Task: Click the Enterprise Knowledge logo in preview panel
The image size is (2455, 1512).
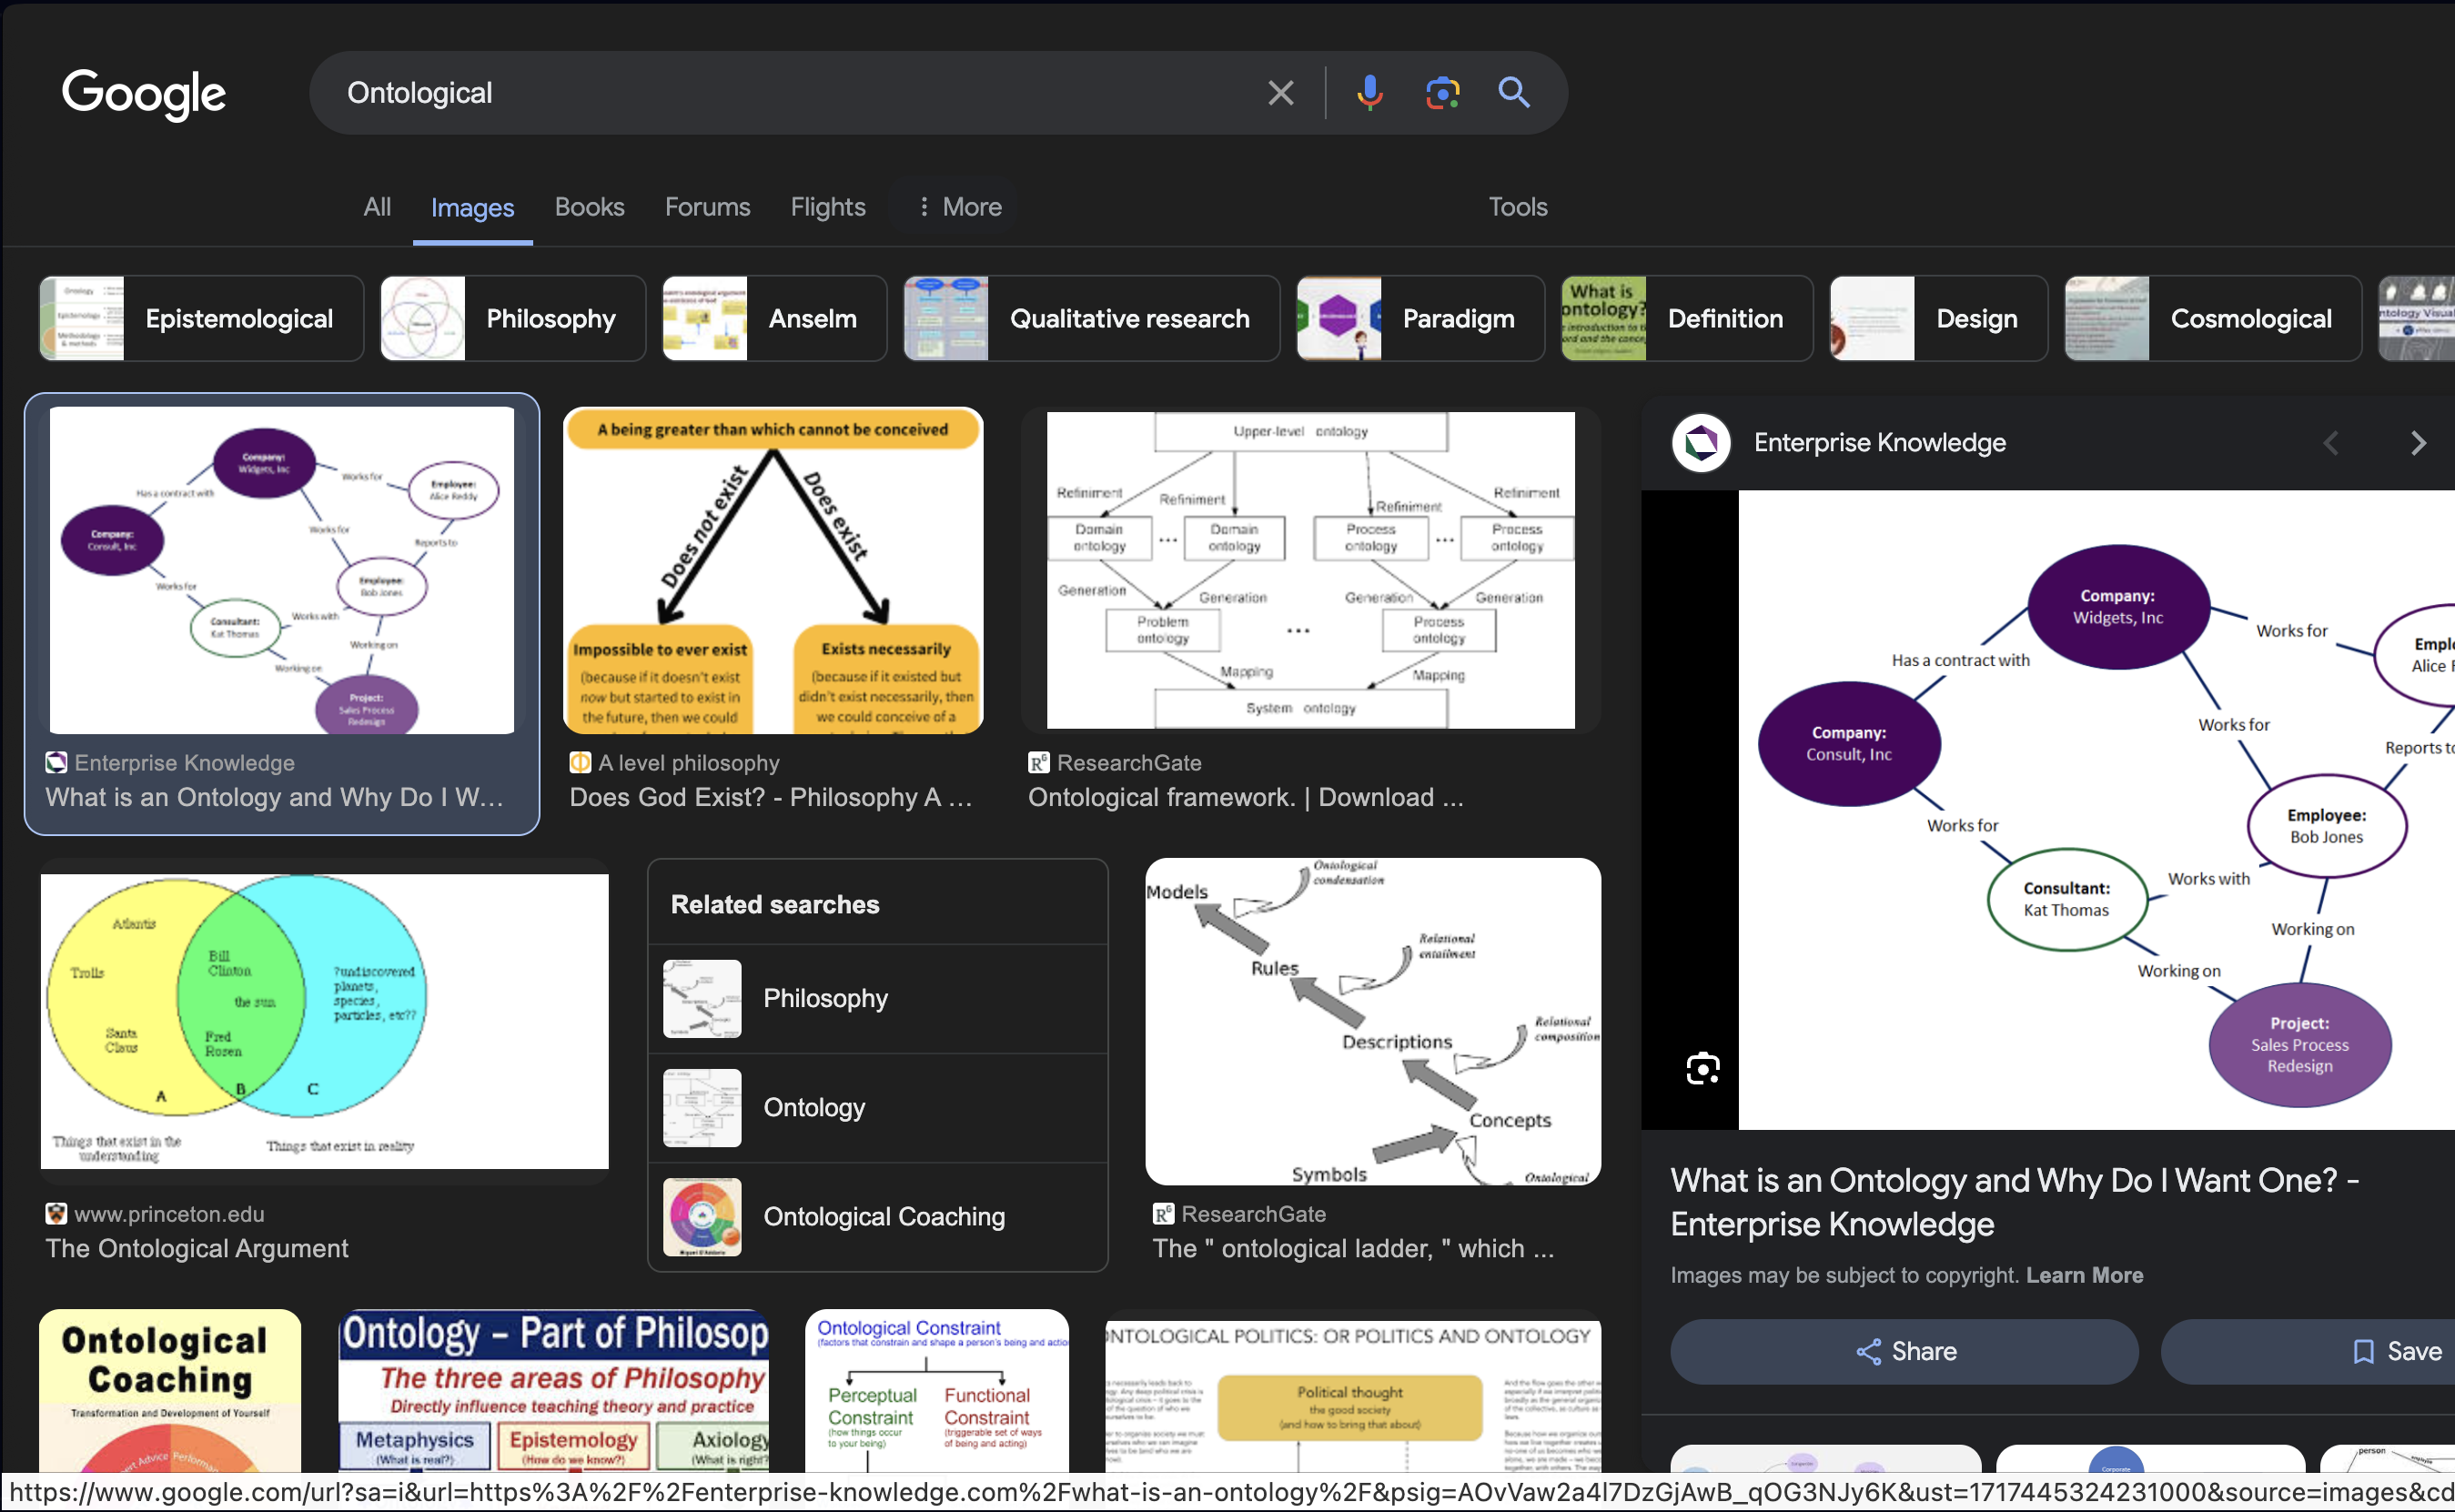Action: coord(1701,442)
